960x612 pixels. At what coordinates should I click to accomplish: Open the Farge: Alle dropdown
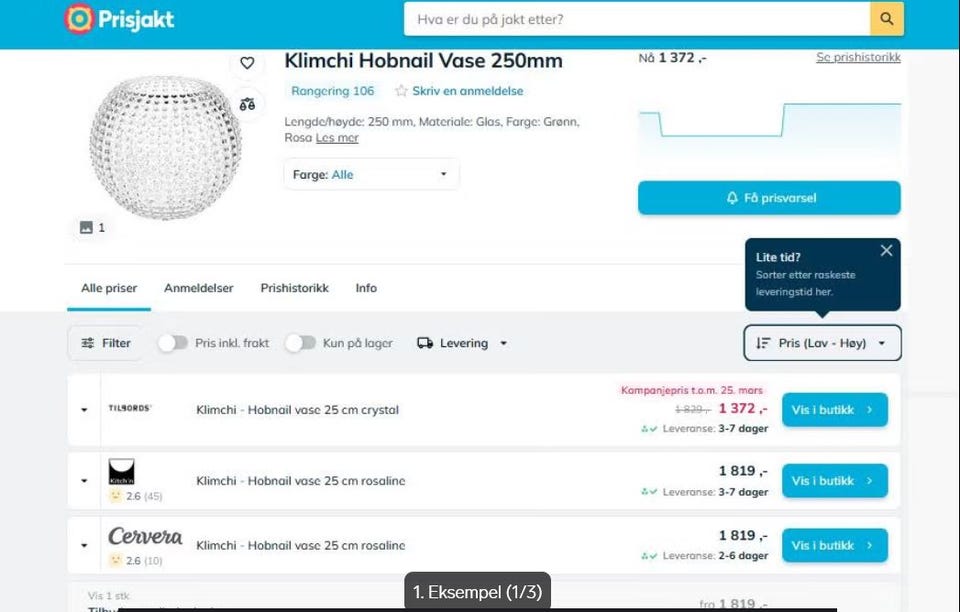[x=372, y=174]
